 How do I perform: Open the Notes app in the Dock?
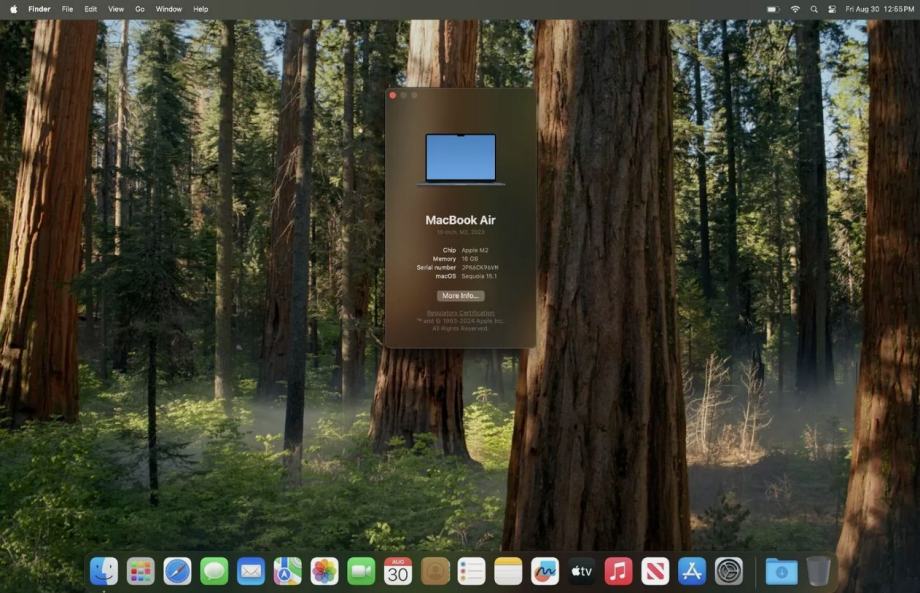(508, 571)
